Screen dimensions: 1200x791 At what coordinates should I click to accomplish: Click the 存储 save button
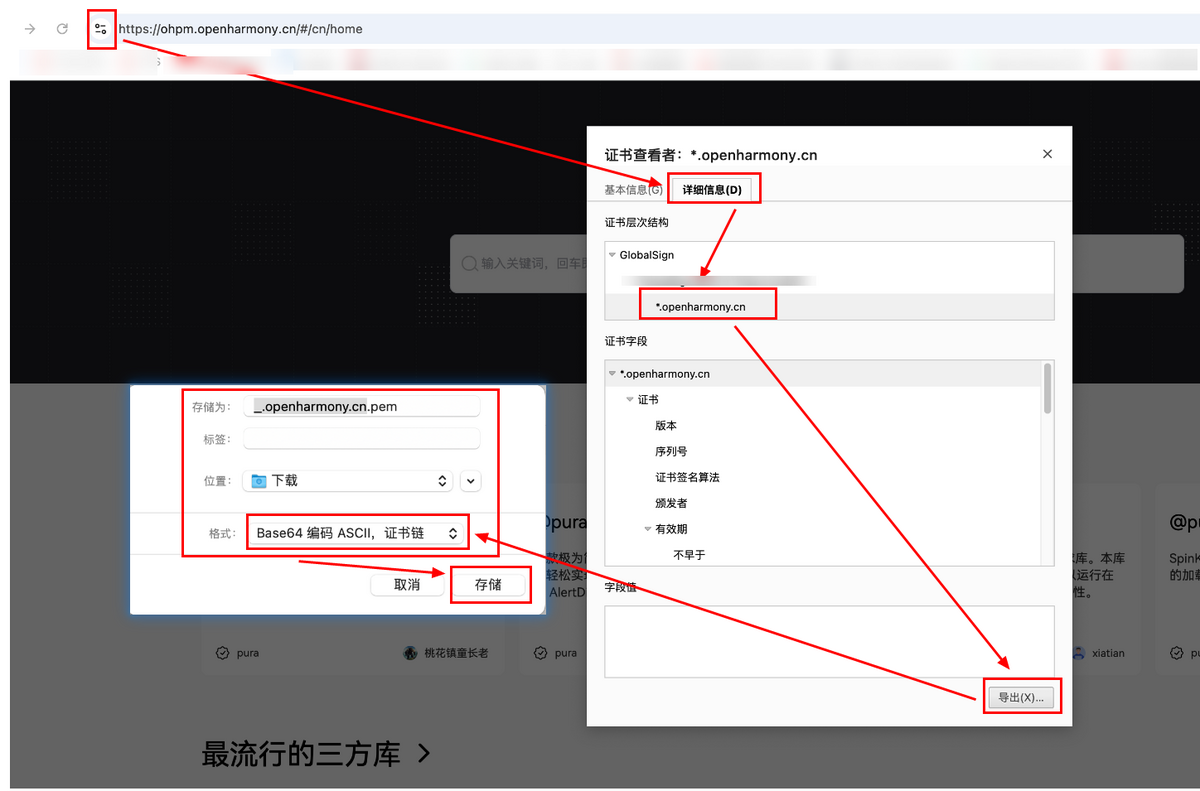coord(488,585)
